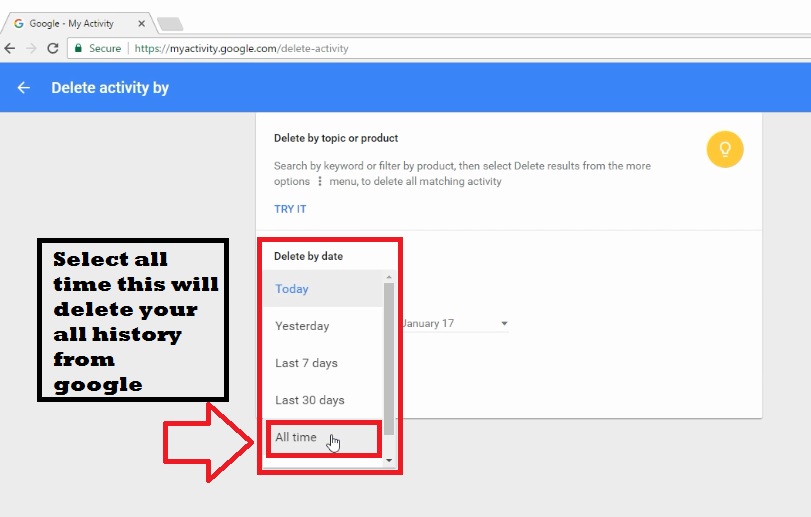
Task: Click the three-dot more options icon
Action: pyautogui.click(x=320, y=181)
